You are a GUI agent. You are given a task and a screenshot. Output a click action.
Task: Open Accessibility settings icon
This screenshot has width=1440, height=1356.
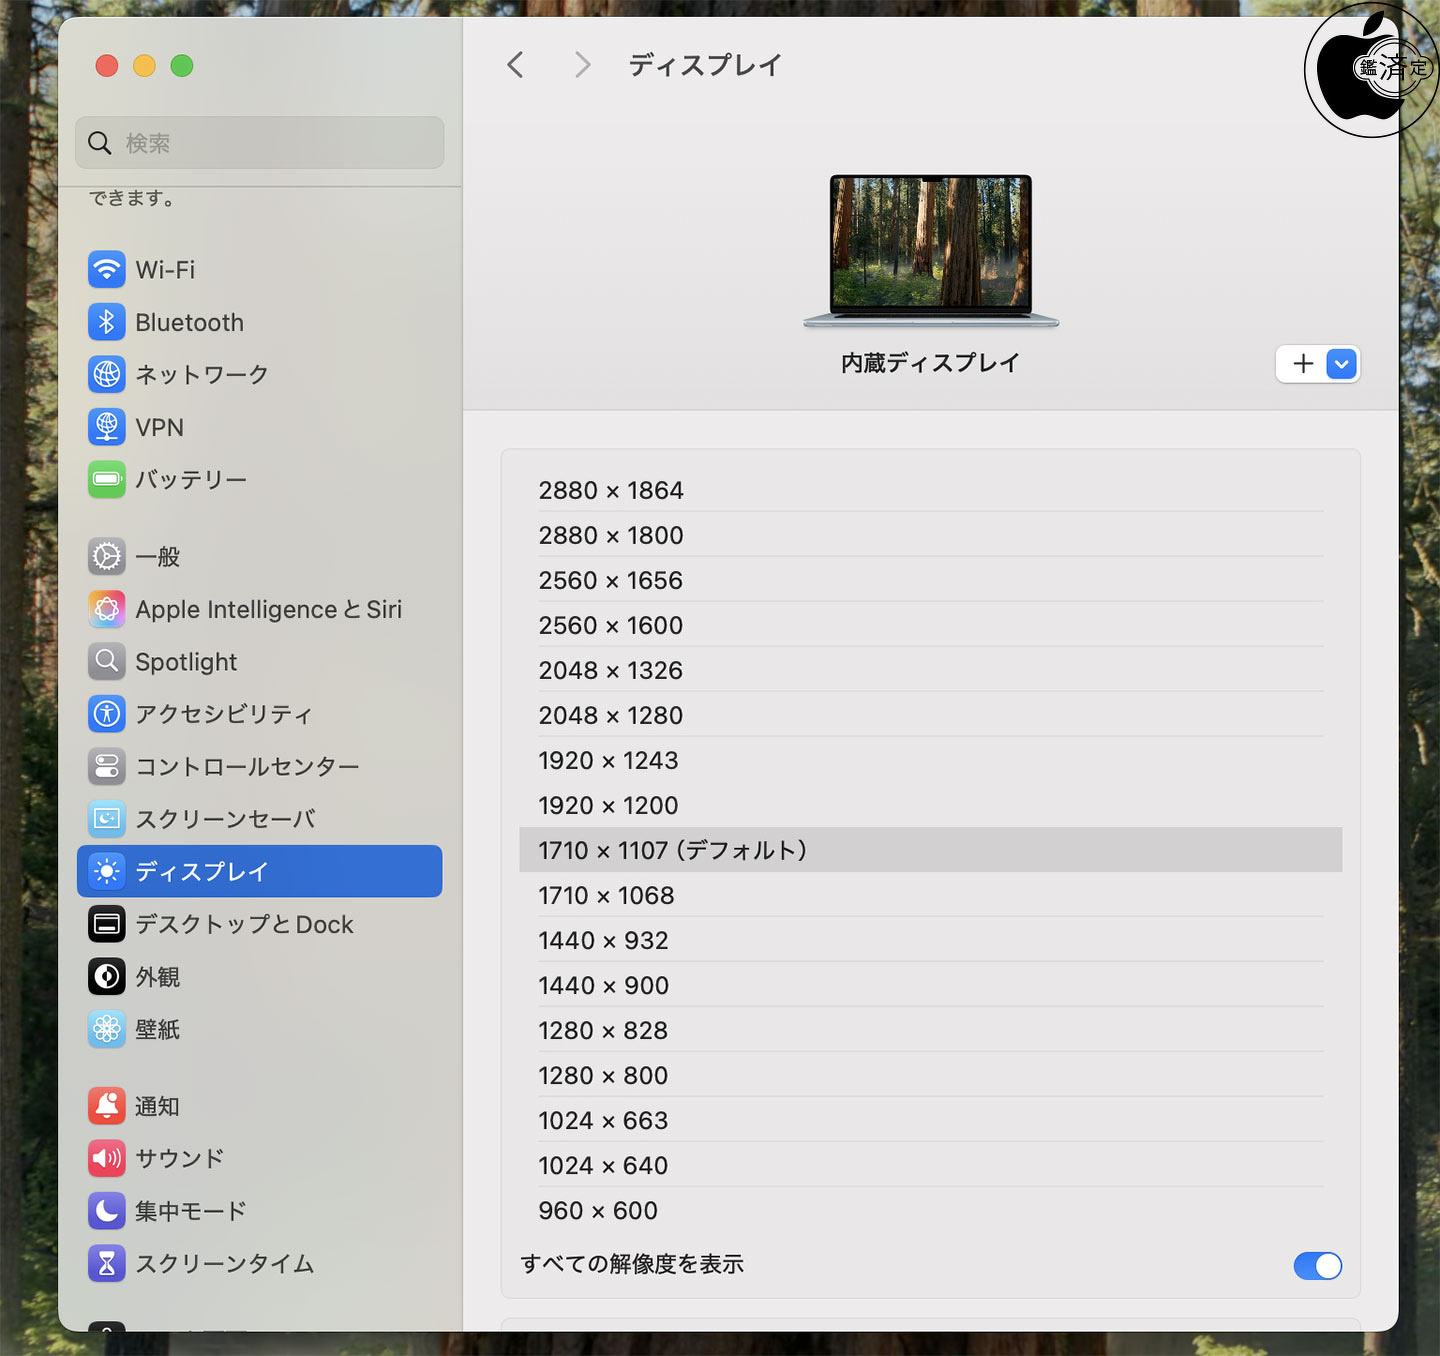tap(107, 714)
